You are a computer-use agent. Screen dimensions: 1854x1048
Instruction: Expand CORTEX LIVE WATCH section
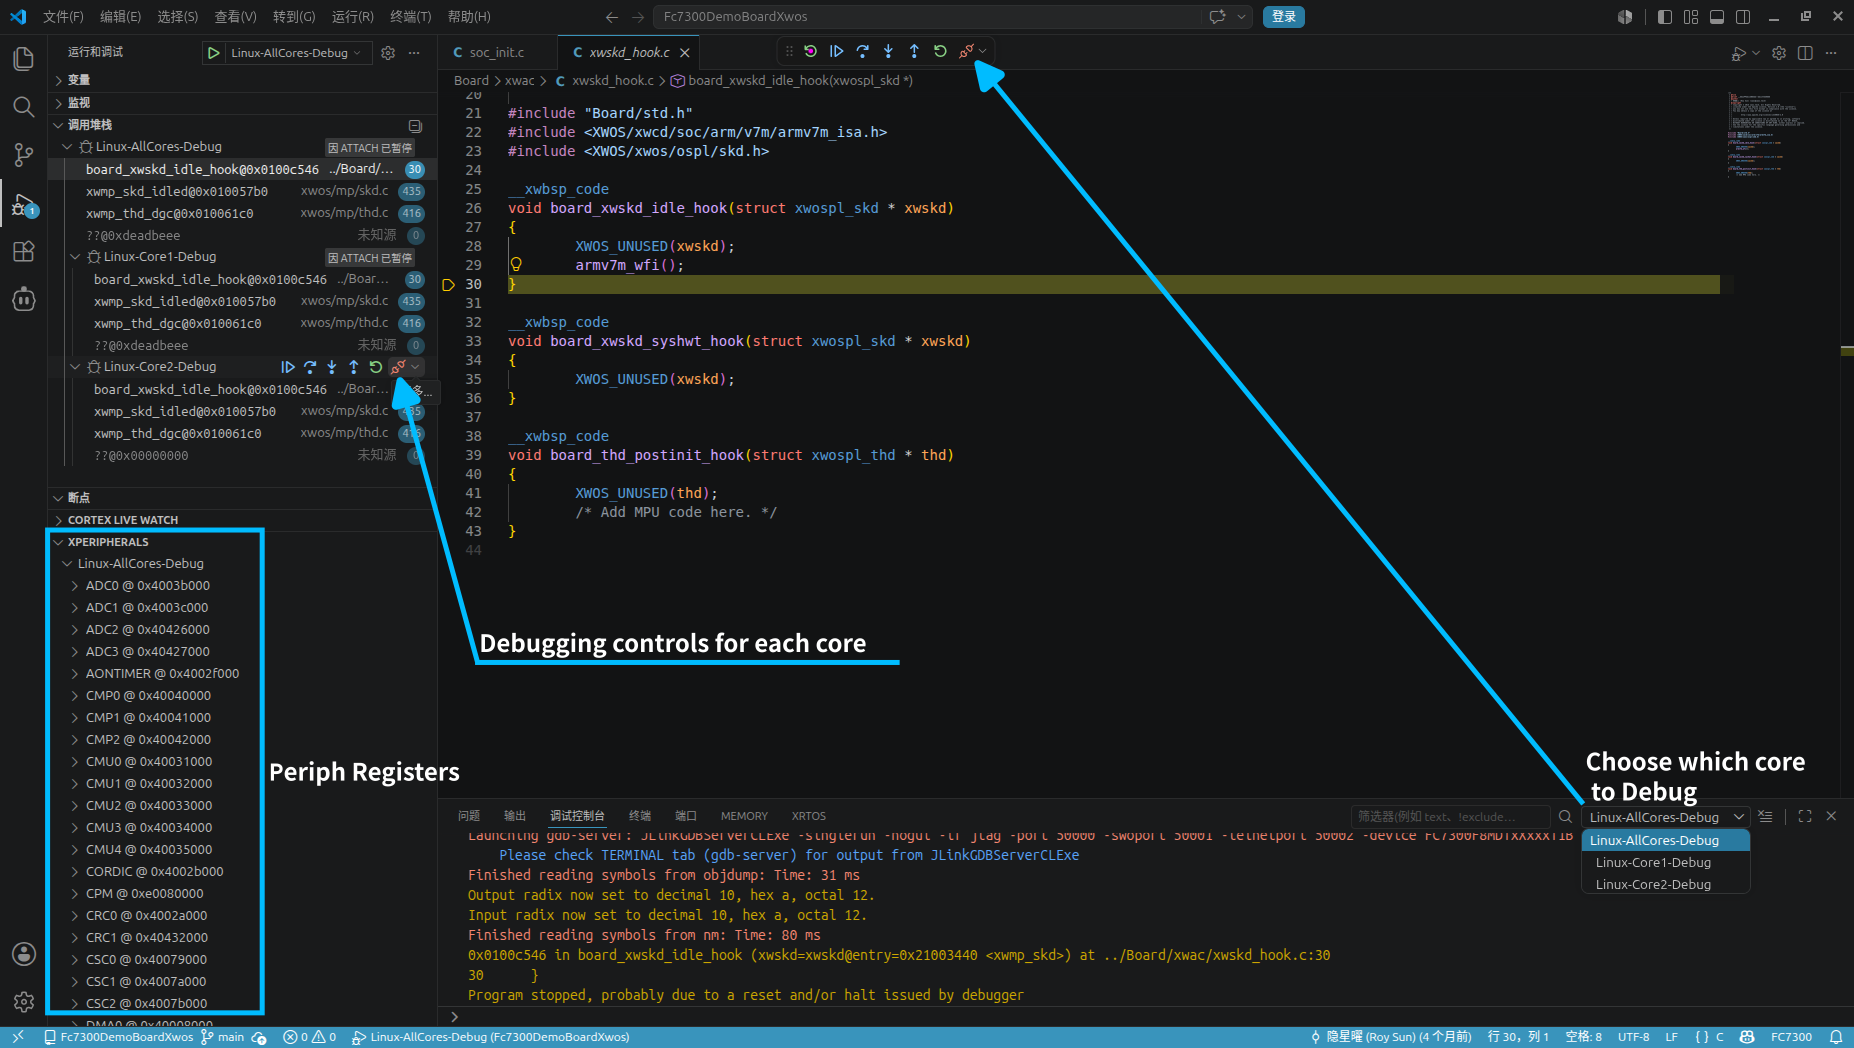(243, 520)
